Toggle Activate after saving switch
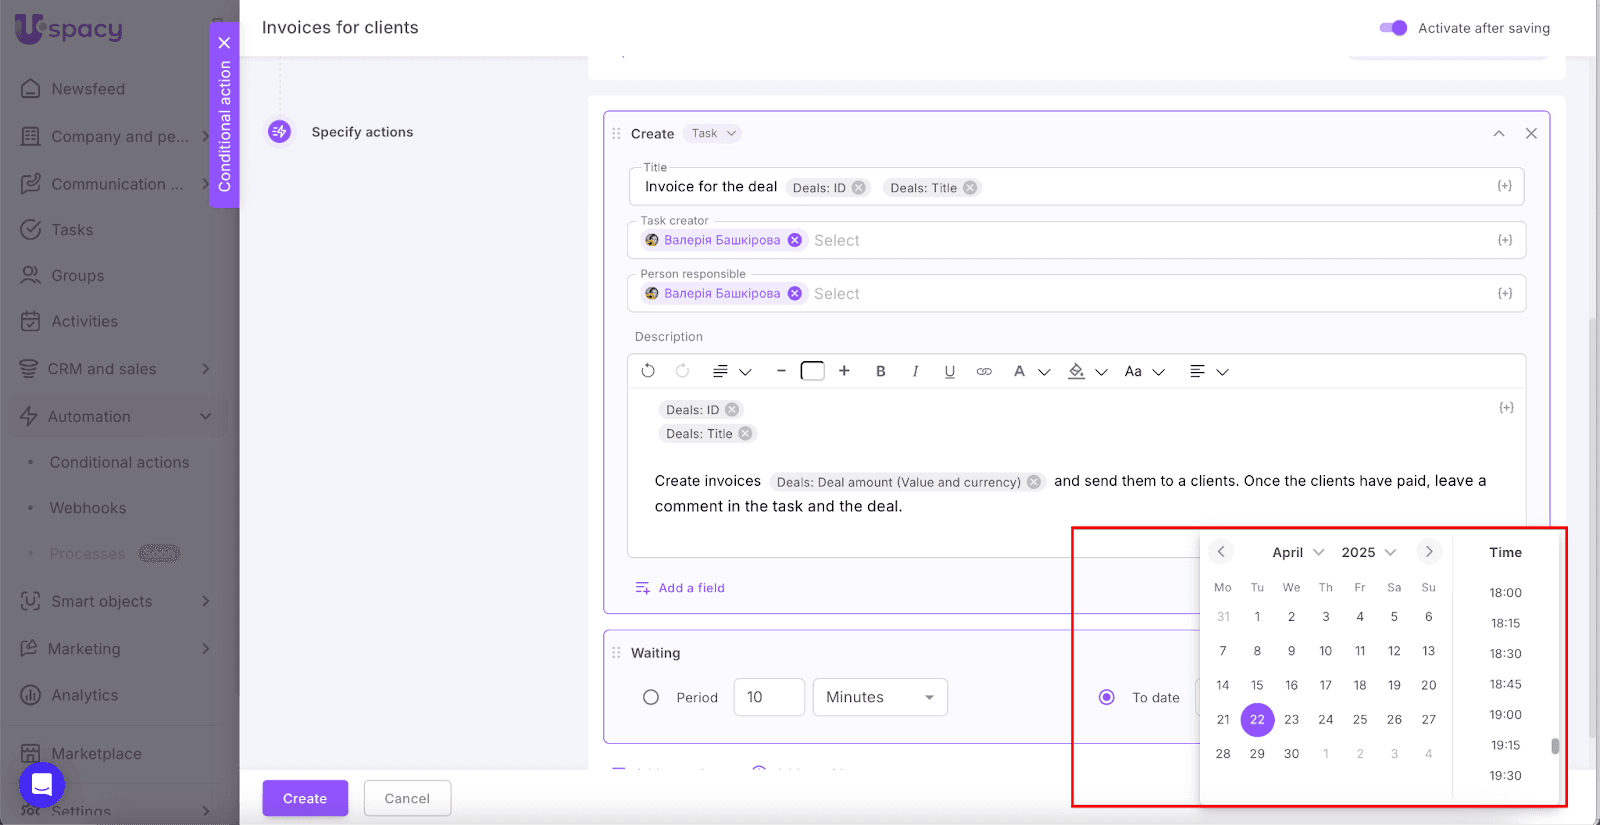1600x825 pixels. tap(1393, 28)
